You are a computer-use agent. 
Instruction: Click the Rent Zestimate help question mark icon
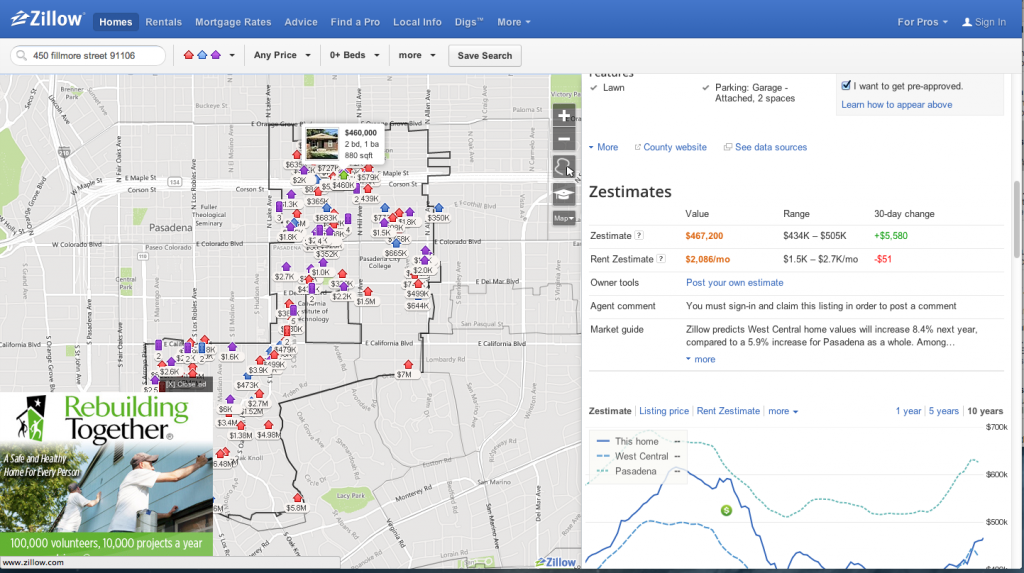pos(661,259)
